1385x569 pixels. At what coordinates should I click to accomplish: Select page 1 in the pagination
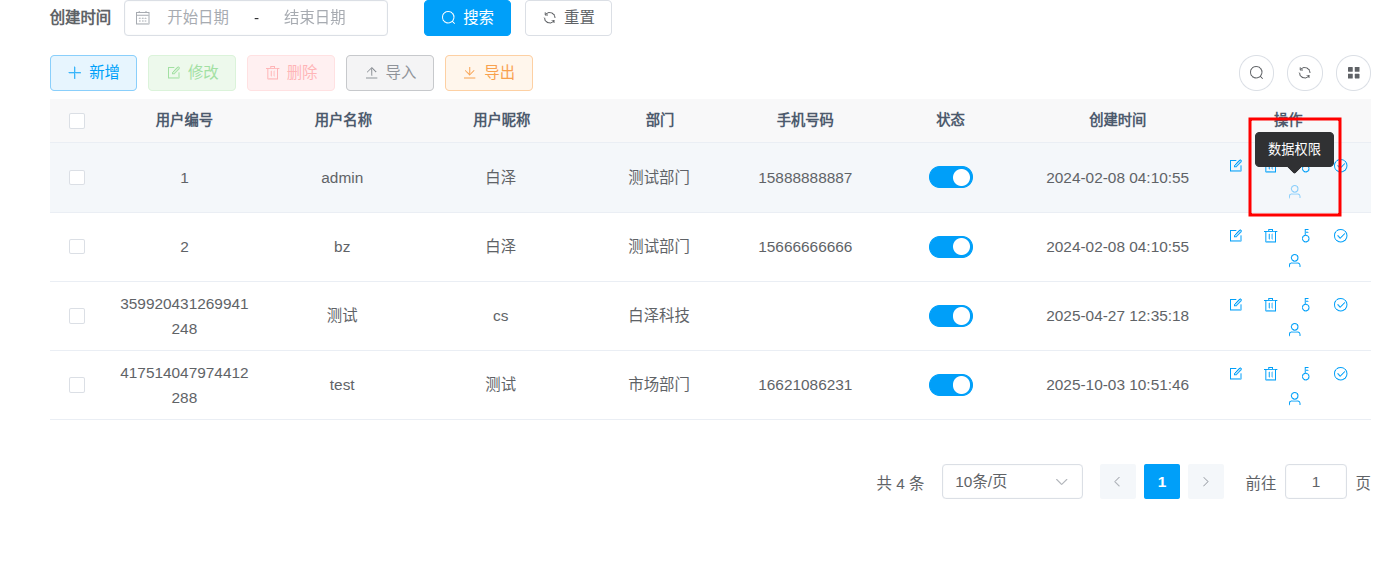(1161, 482)
